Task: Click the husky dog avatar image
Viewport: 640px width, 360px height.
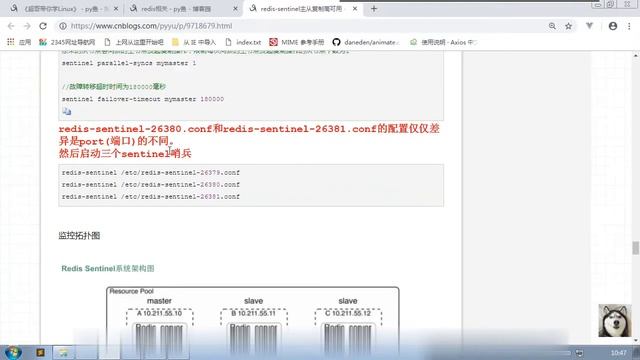Action: click(615, 320)
